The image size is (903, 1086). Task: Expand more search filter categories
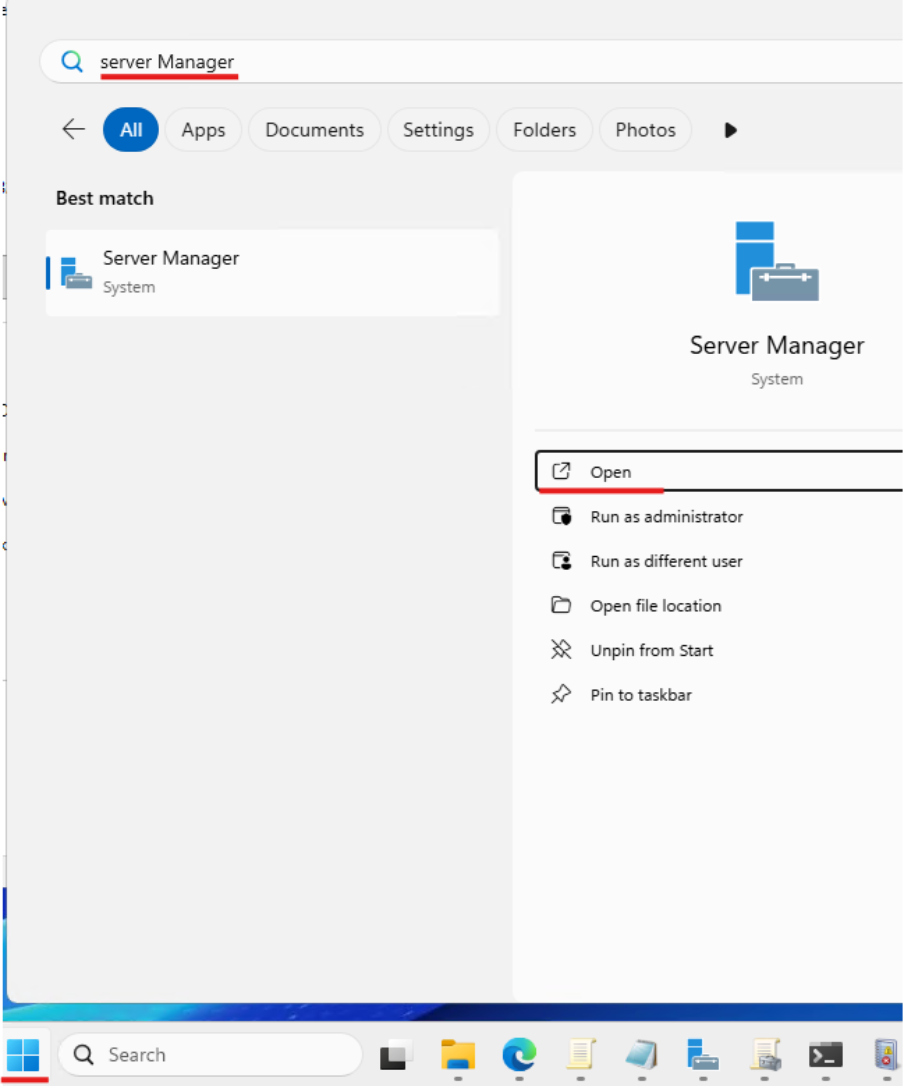tap(730, 129)
